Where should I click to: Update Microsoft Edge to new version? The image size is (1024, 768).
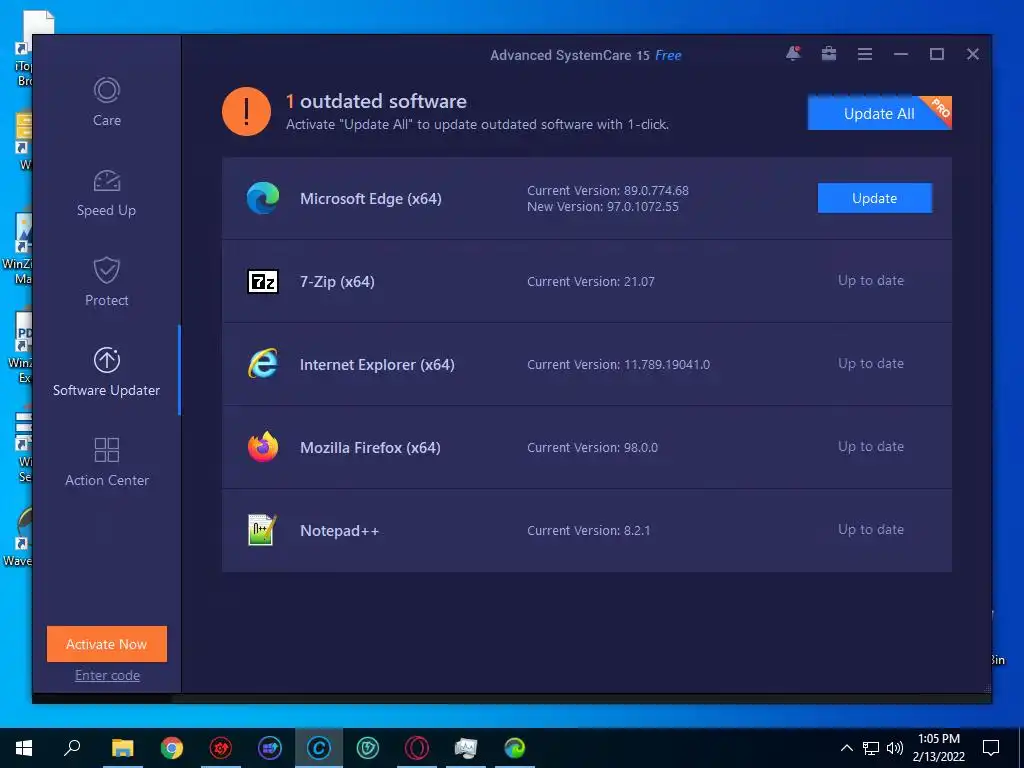coord(874,198)
